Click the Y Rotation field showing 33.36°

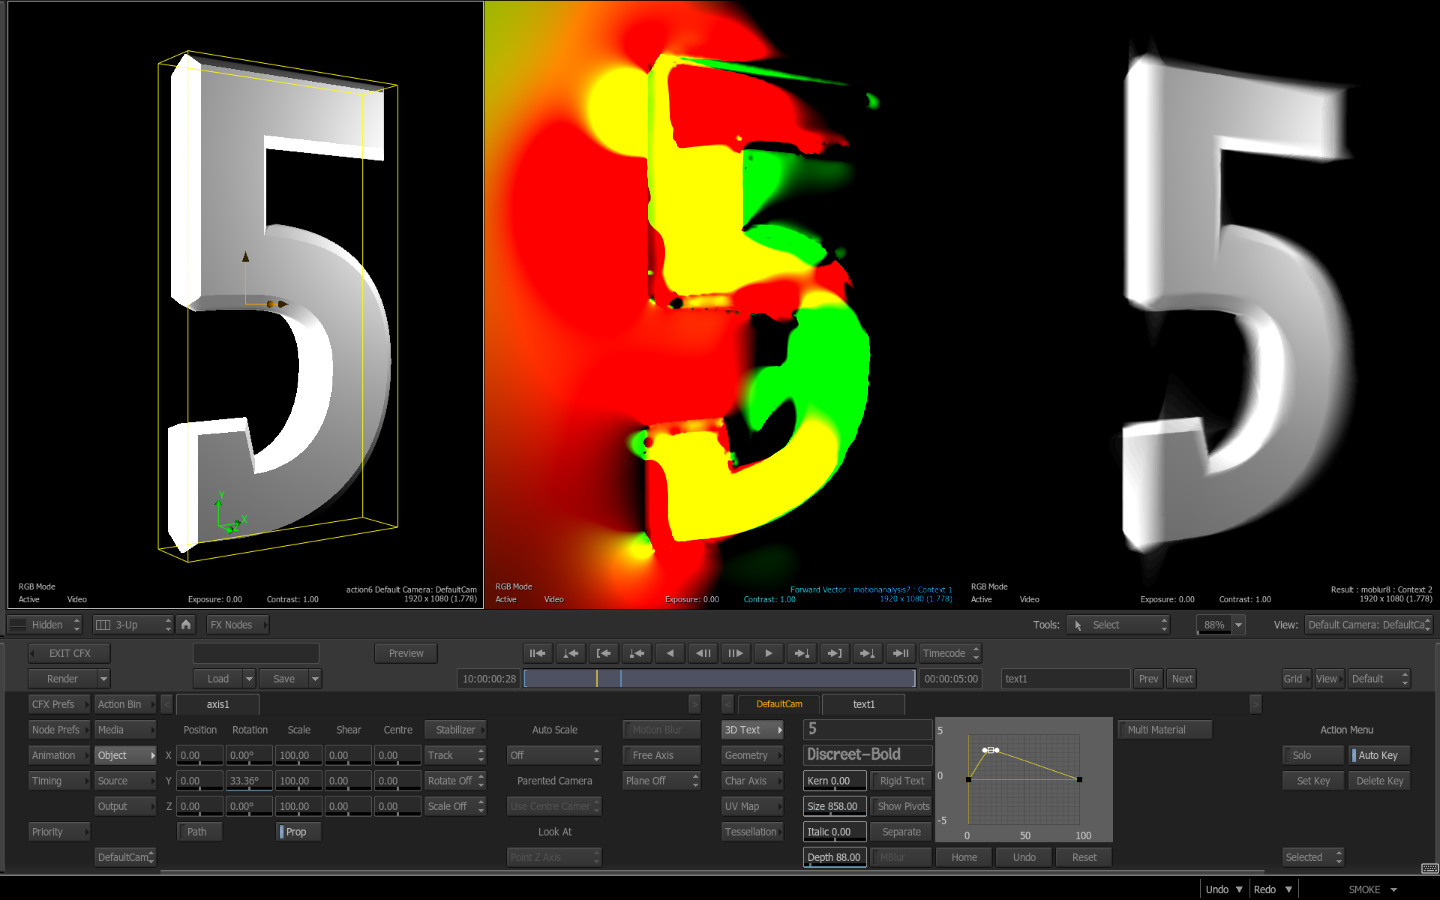(248, 781)
